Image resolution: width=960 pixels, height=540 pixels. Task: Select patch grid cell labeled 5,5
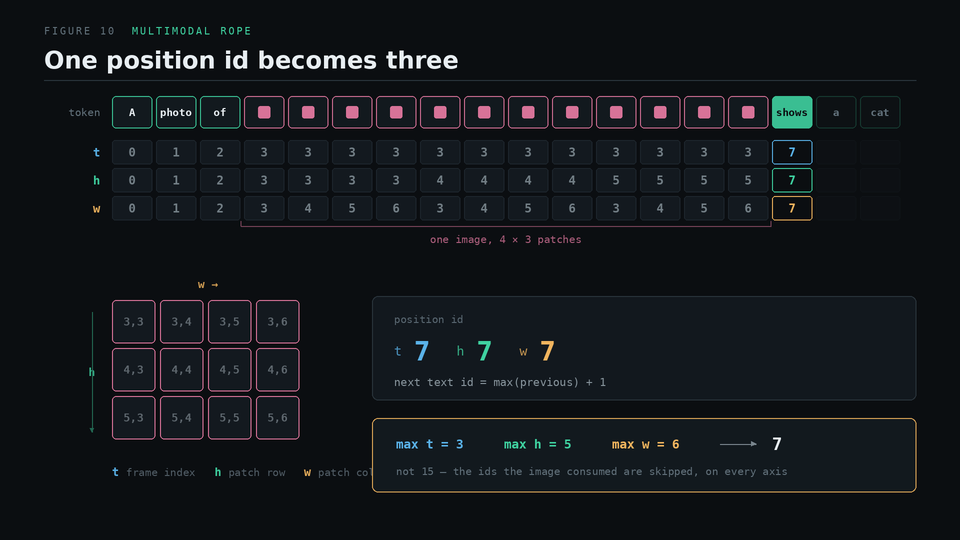(x=230, y=418)
